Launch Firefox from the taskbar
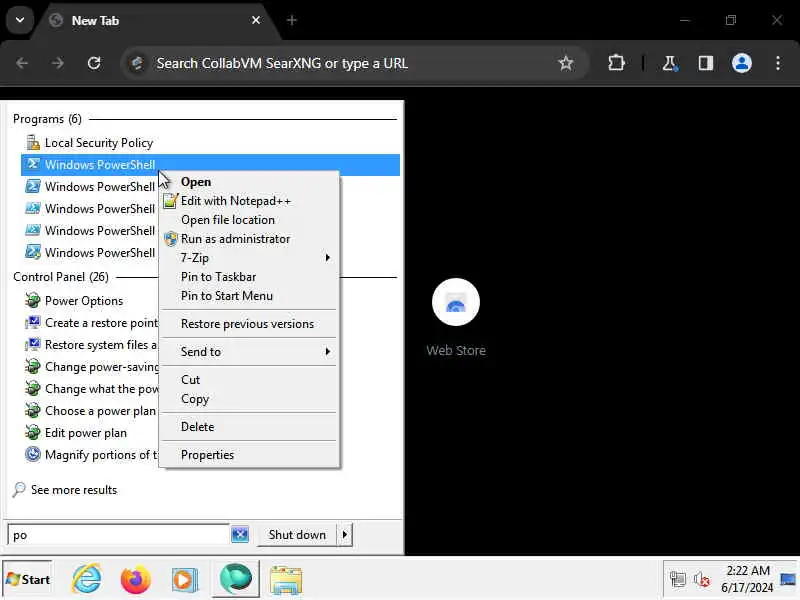 point(136,580)
